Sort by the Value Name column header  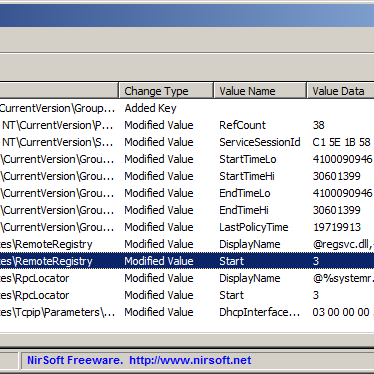260,91
